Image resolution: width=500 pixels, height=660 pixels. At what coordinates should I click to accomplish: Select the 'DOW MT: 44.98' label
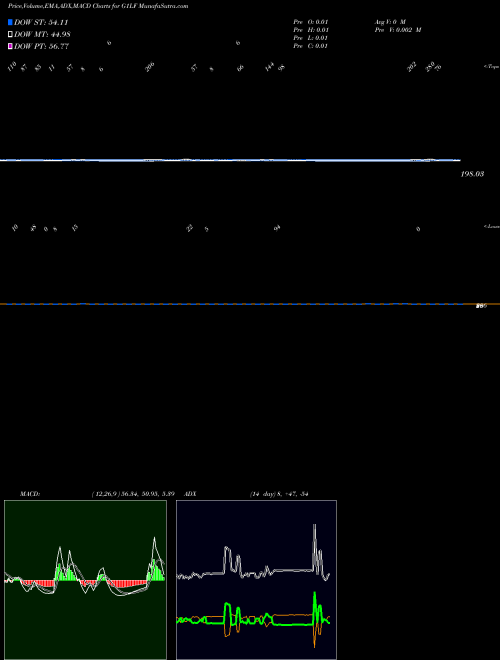(x=43, y=35)
